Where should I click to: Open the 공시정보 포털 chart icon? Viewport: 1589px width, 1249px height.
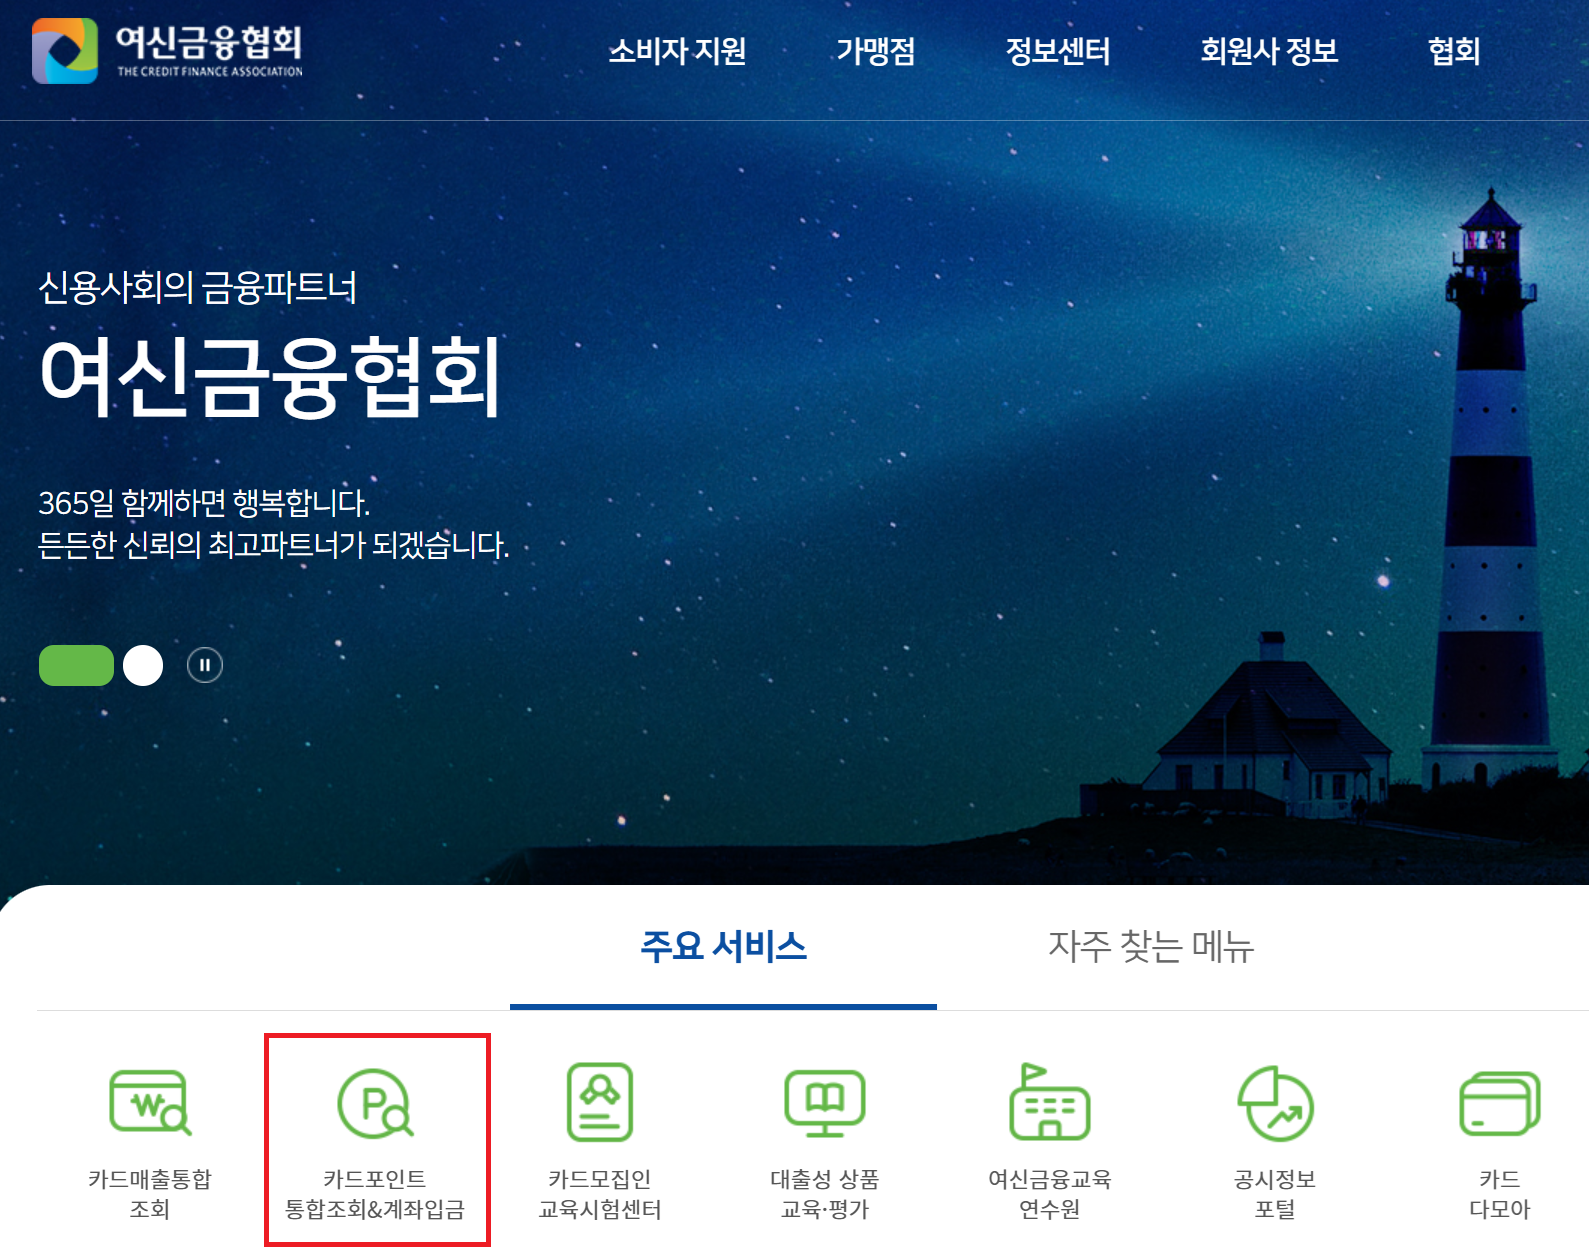[1275, 1103]
